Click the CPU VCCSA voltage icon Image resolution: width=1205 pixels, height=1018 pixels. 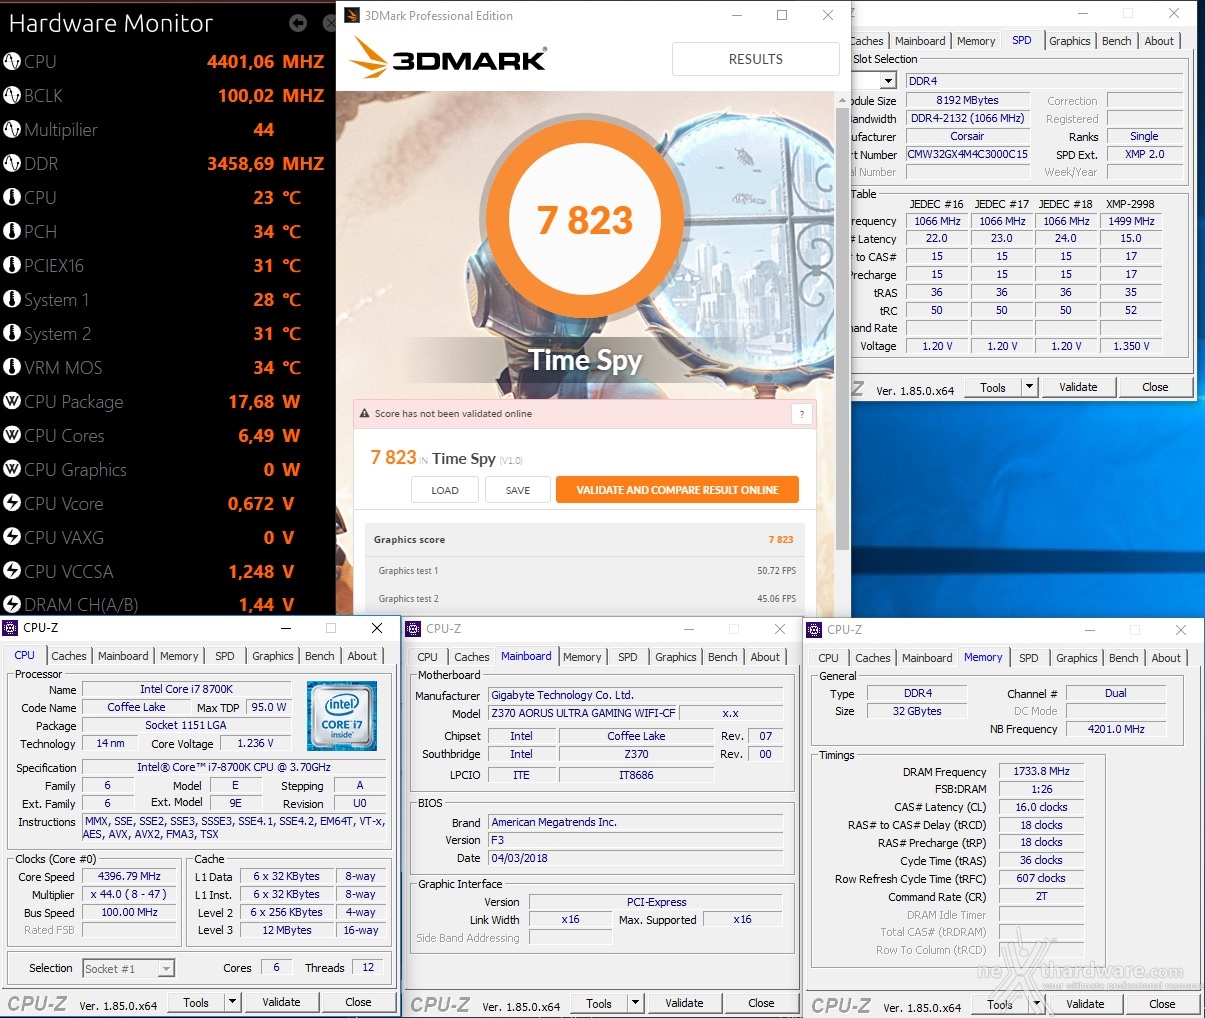pos(12,571)
